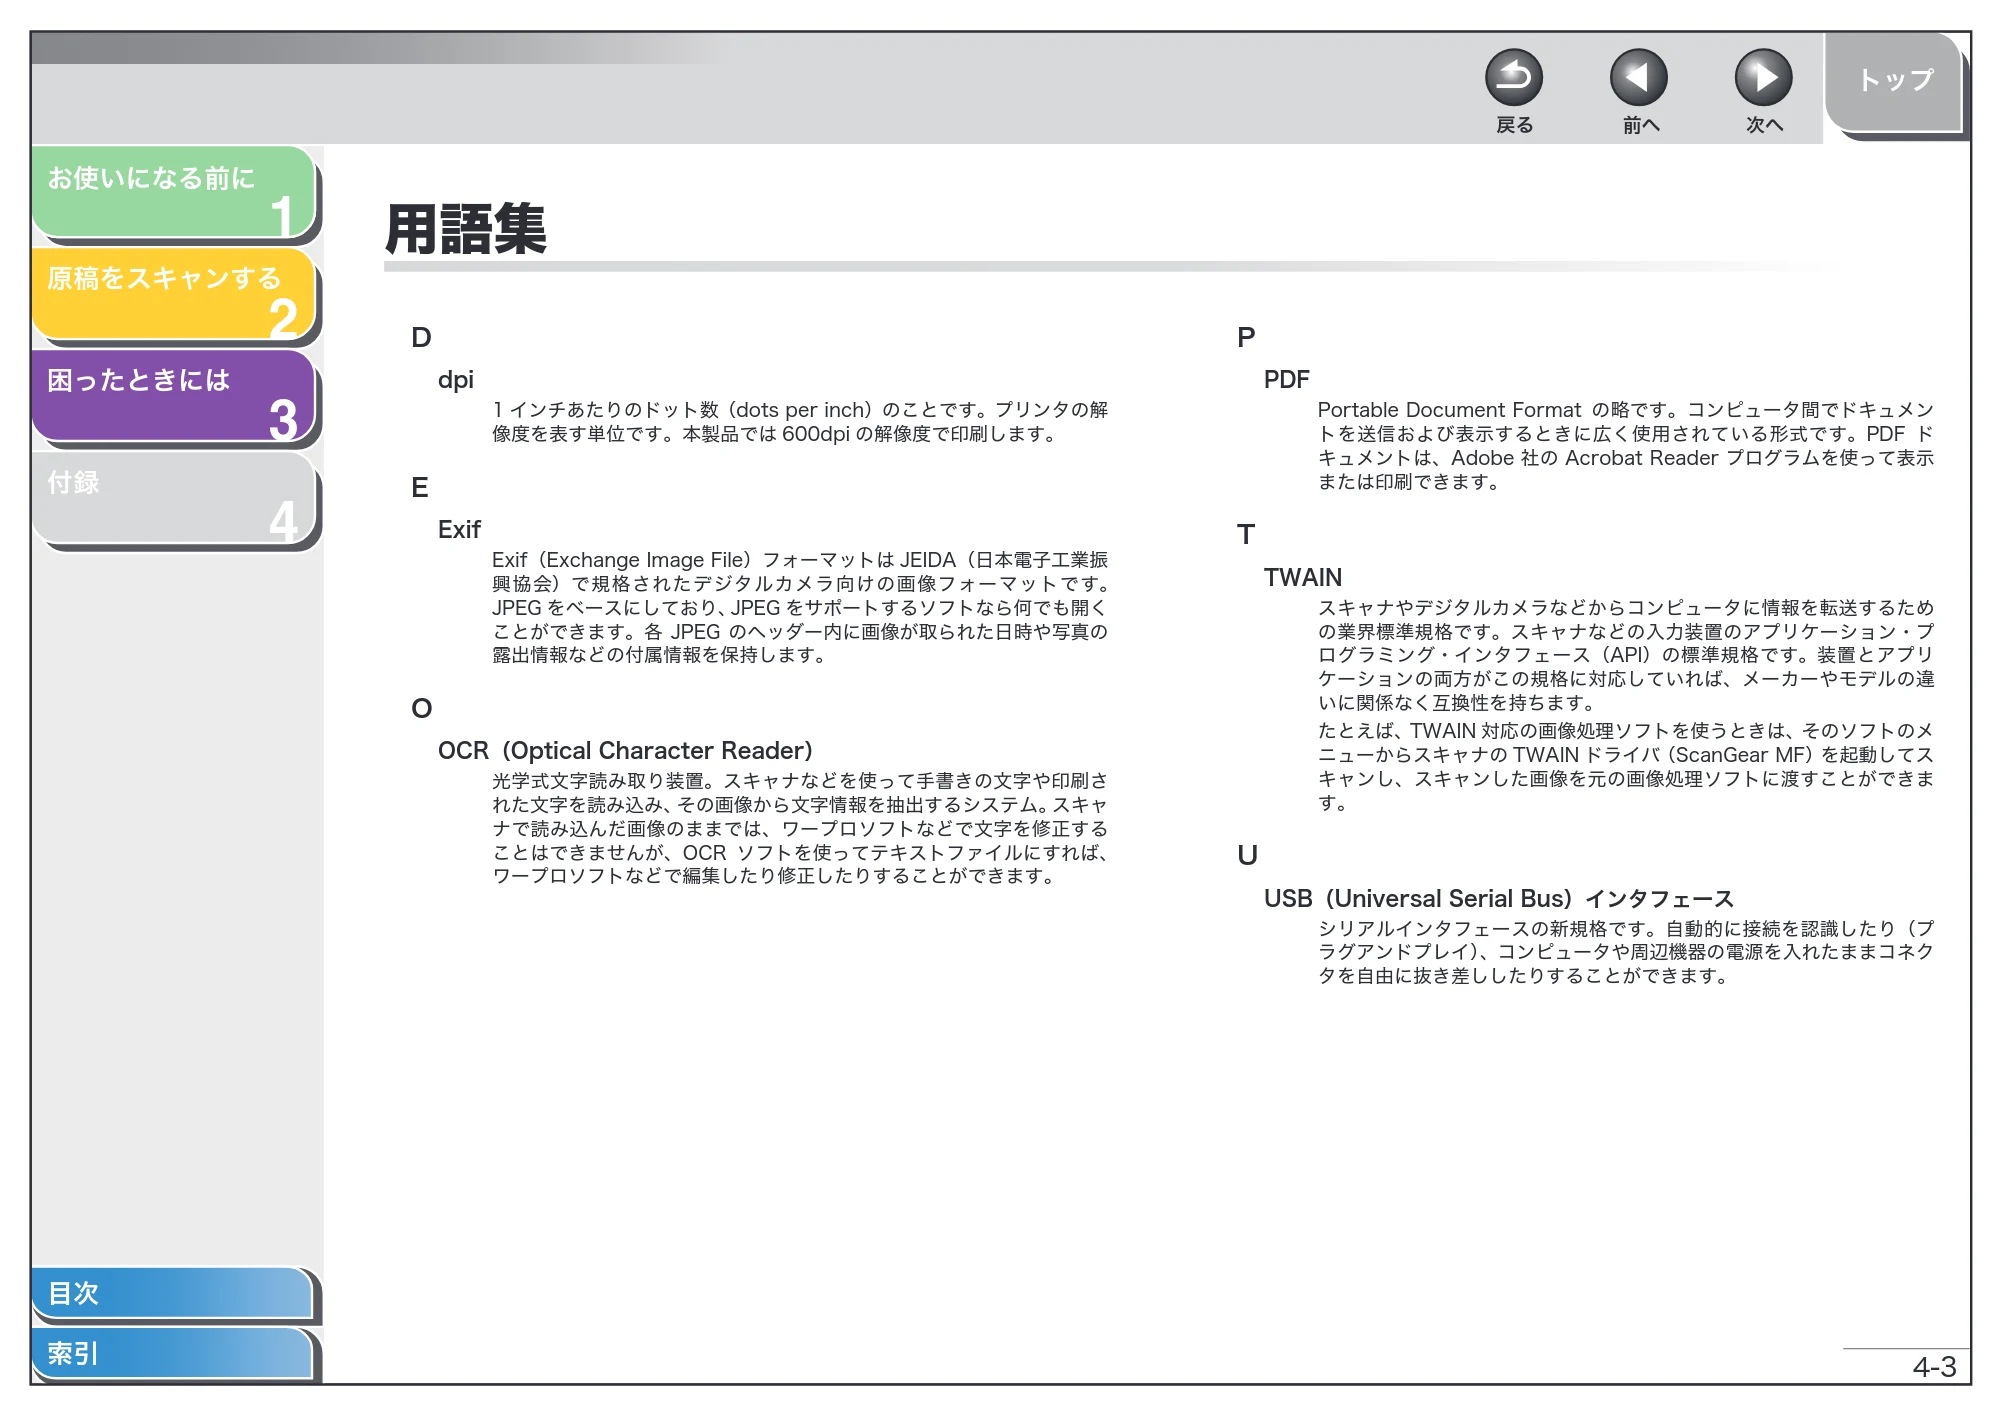Viewport: 2000px width, 1415px height.
Task: Click the TWAIN paragraph mentioning ScanGear MF
Action: pos(1626,767)
